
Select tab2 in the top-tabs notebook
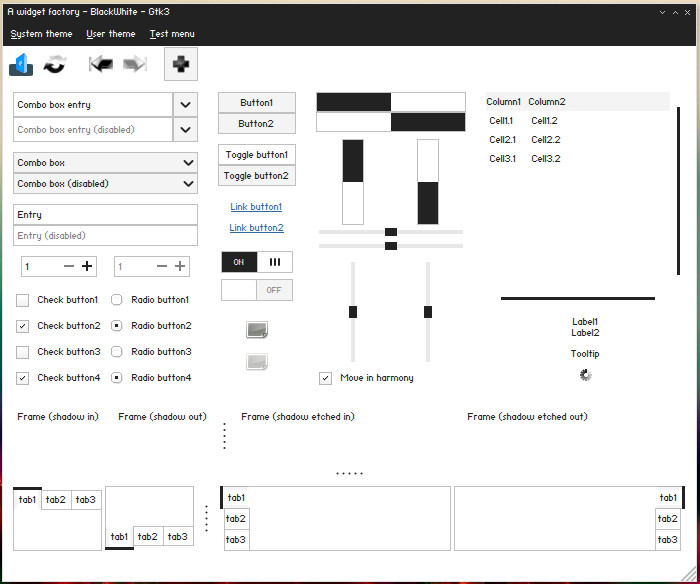coord(56,500)
